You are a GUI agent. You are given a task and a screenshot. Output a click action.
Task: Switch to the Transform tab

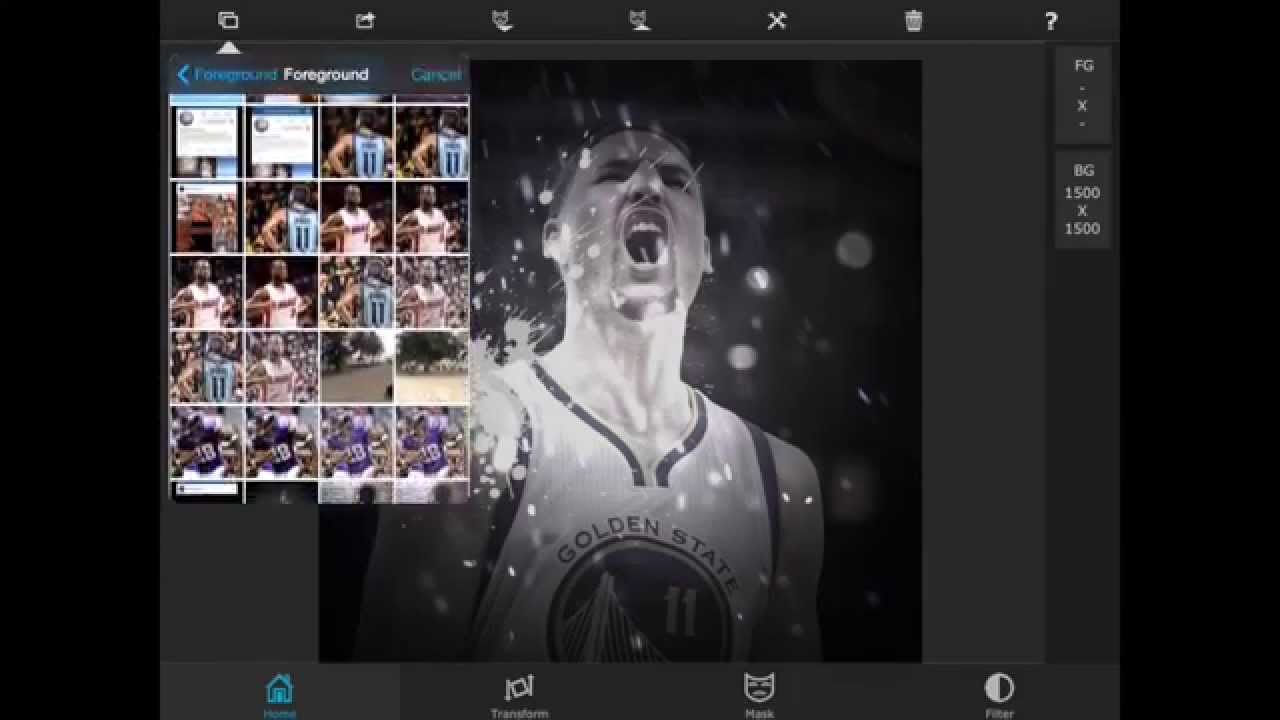(519, 695)
